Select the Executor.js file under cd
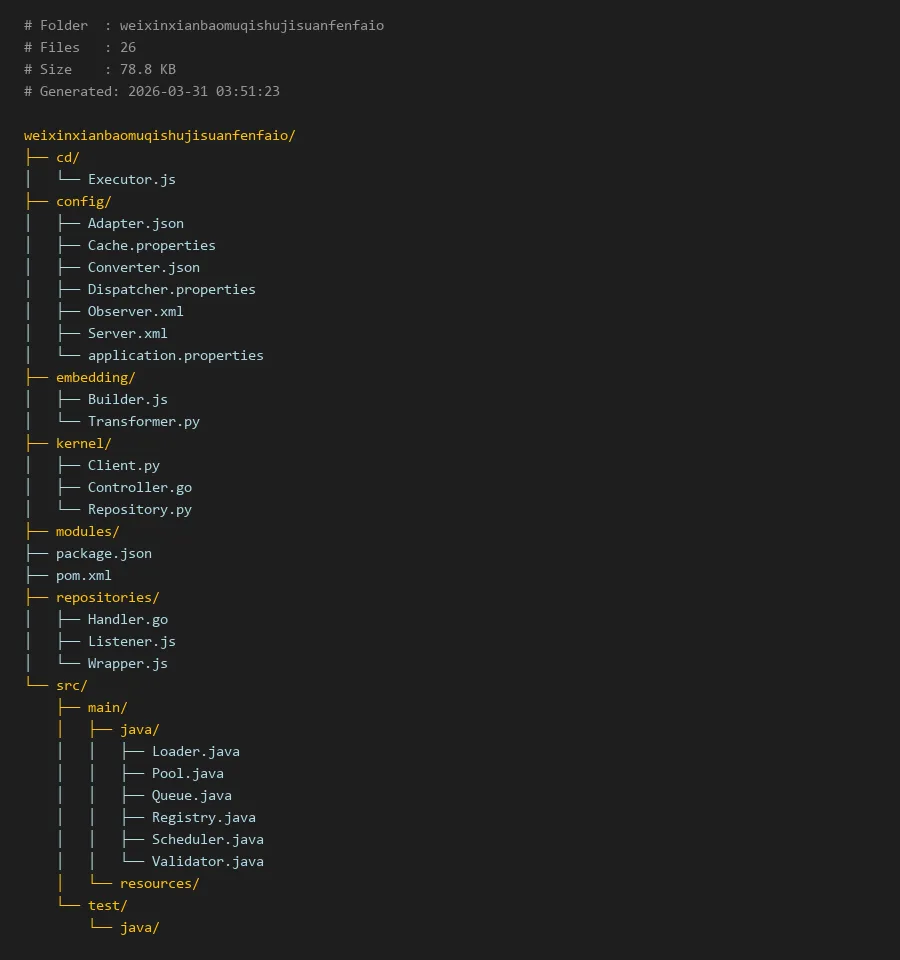 [132, 179]
